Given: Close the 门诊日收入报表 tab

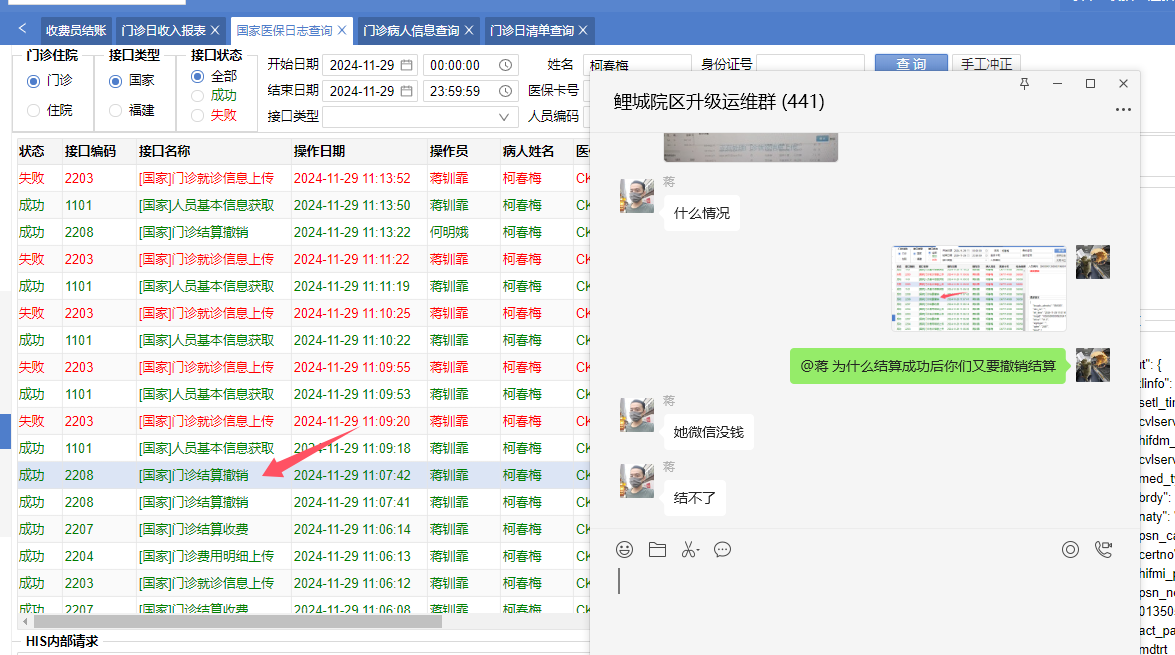Looking at the screenshot, I should [215, 30].
